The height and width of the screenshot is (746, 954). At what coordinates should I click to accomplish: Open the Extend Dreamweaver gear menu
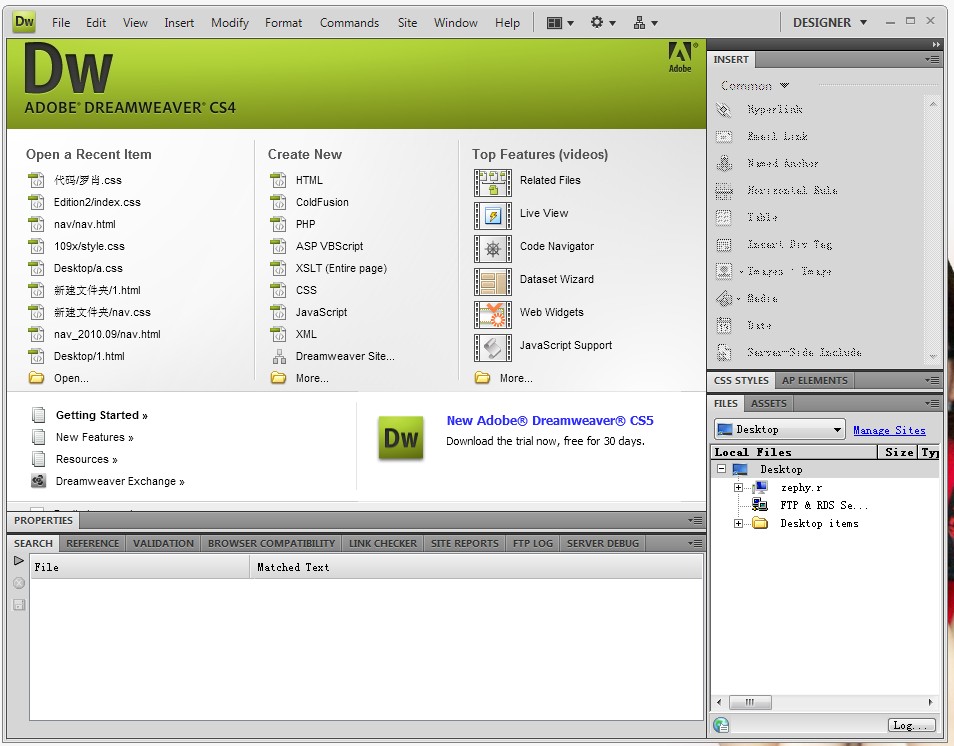(x=603, y=23)
